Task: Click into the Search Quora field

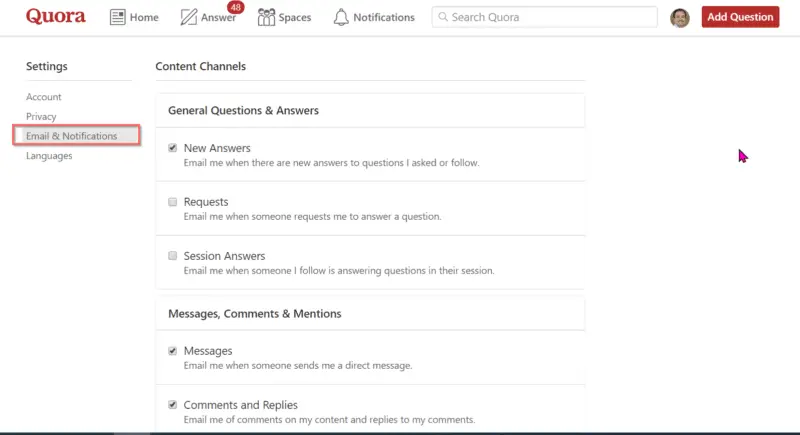Action: click(x=544, y=17)
